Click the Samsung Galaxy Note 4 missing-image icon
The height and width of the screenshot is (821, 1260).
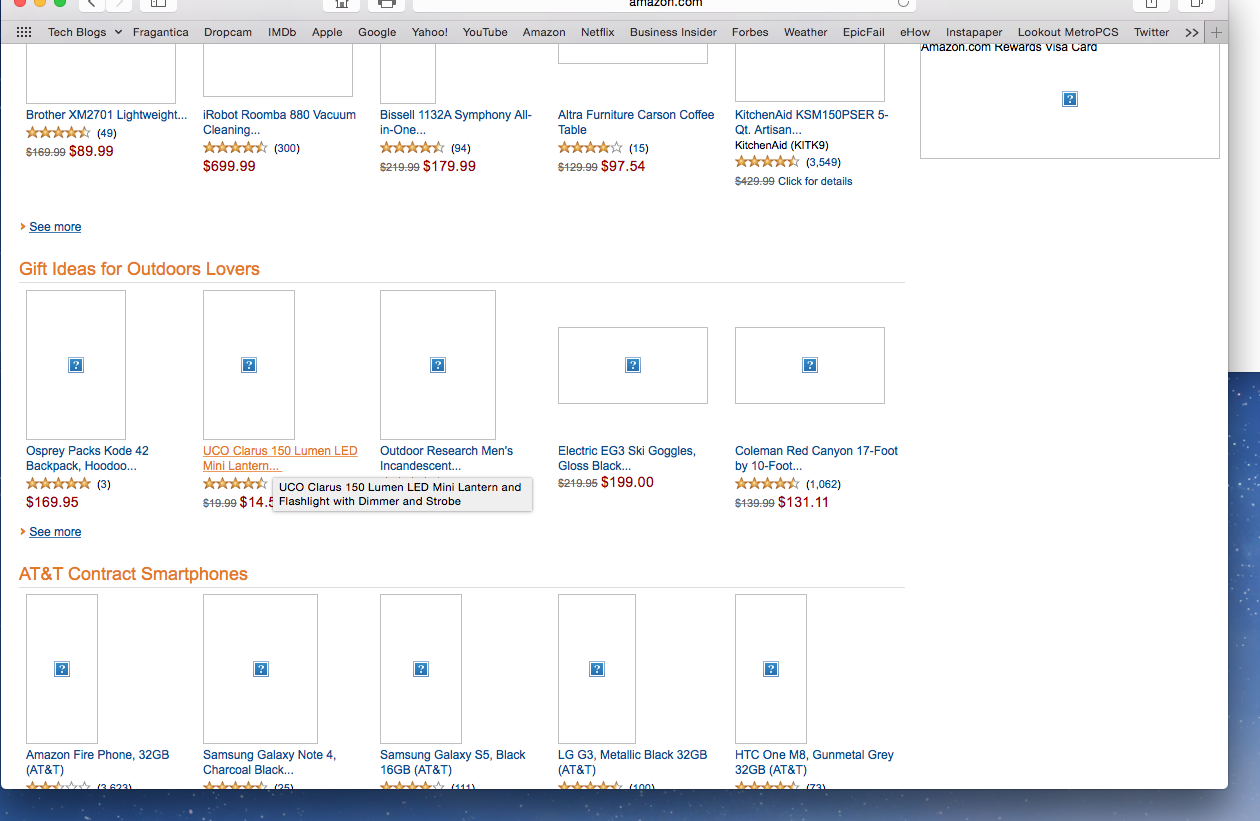[x=261, y=669]
